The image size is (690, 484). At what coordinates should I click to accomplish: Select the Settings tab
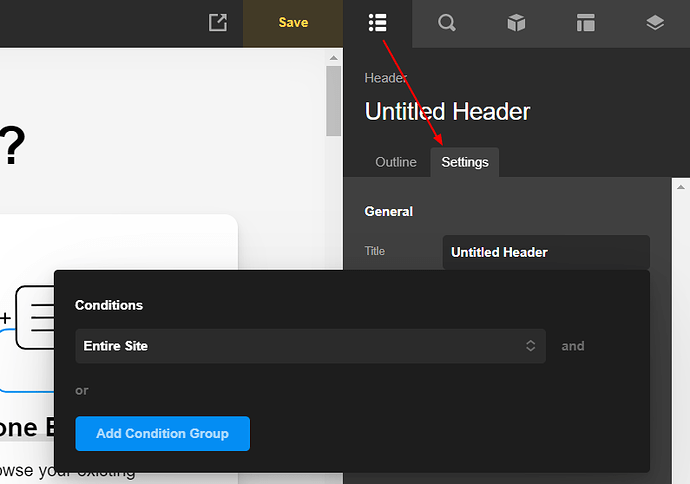pyautogui.click(x=465, y=162)
